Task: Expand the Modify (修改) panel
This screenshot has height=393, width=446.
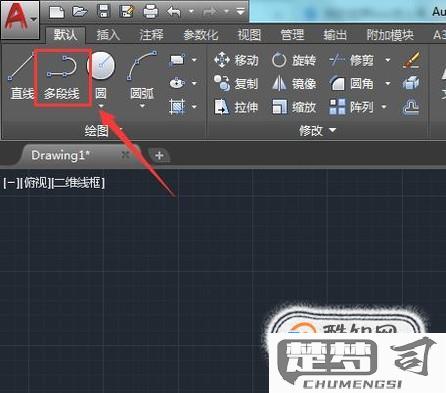Action: 317,131
